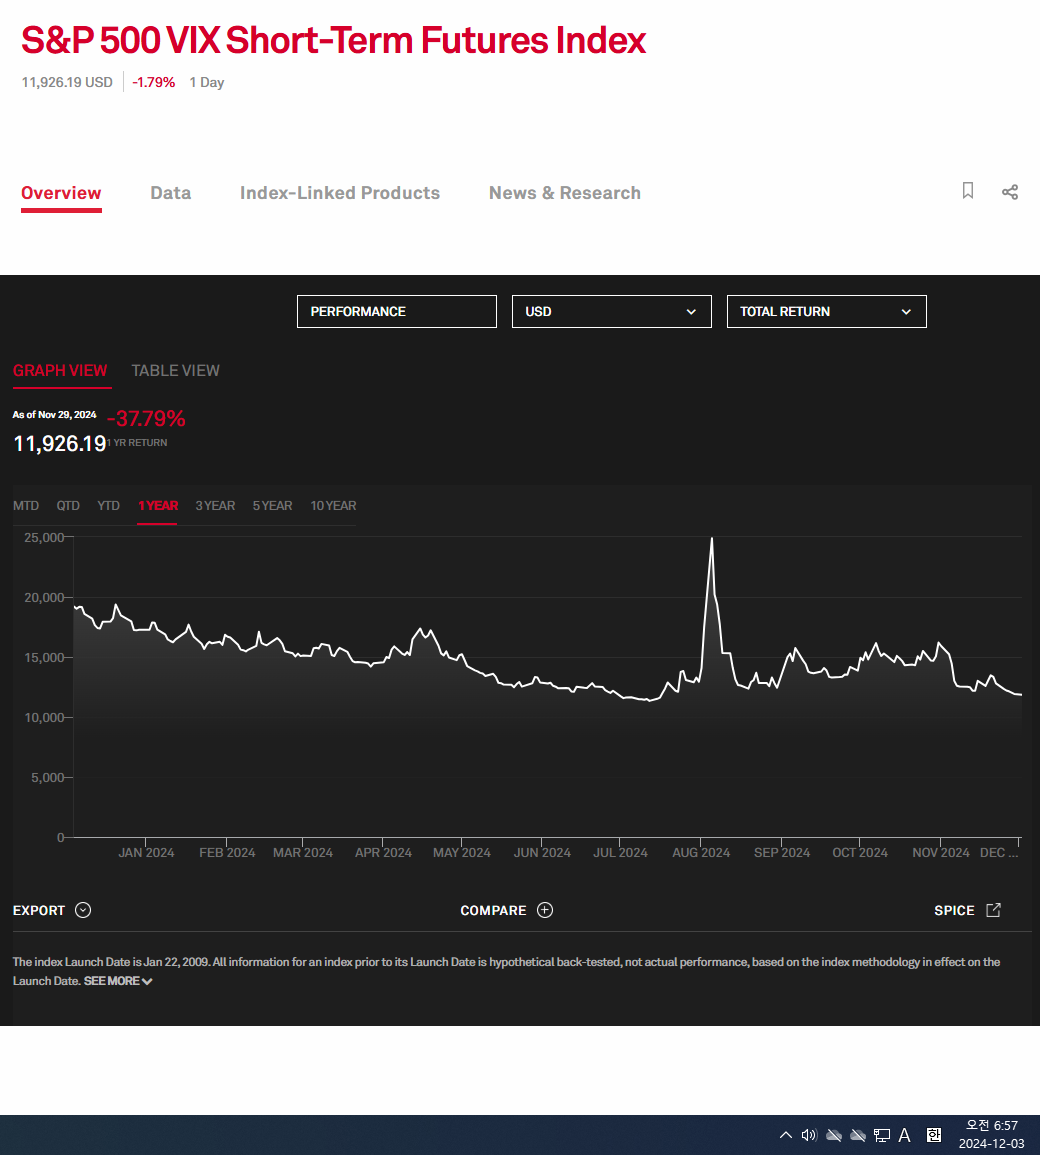Open the first OneDrive cloud tray icon
Screen dimensions: 1040x1155
tap(834, 1135)
